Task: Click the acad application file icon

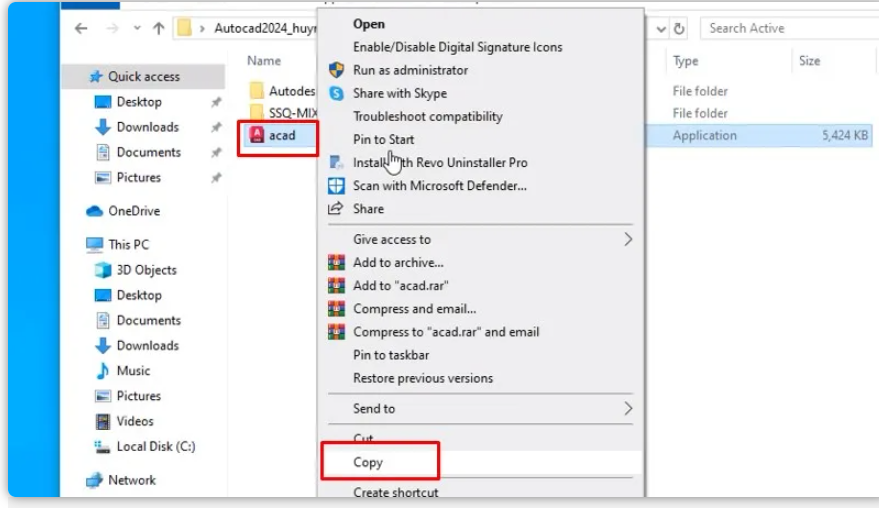Action: point(256,136)
